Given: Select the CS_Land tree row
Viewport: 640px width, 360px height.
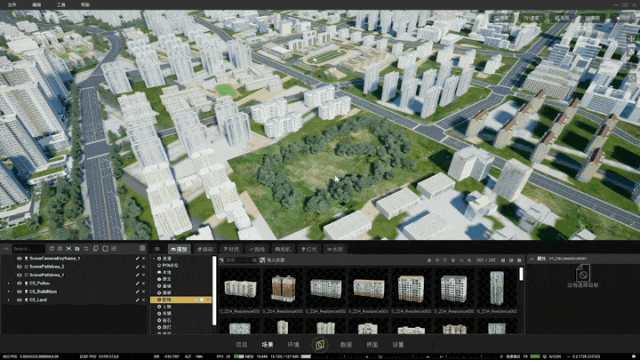Looking at the screenshot, I should [x=73, y=300].
